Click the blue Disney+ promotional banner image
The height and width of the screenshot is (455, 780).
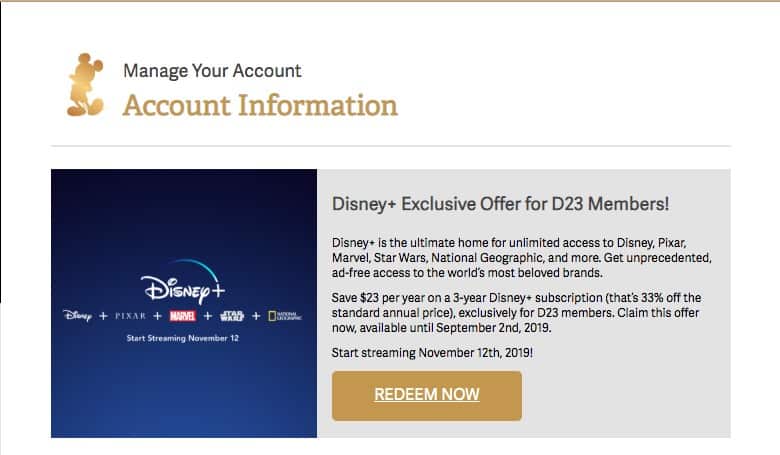[x=184, y=303]
